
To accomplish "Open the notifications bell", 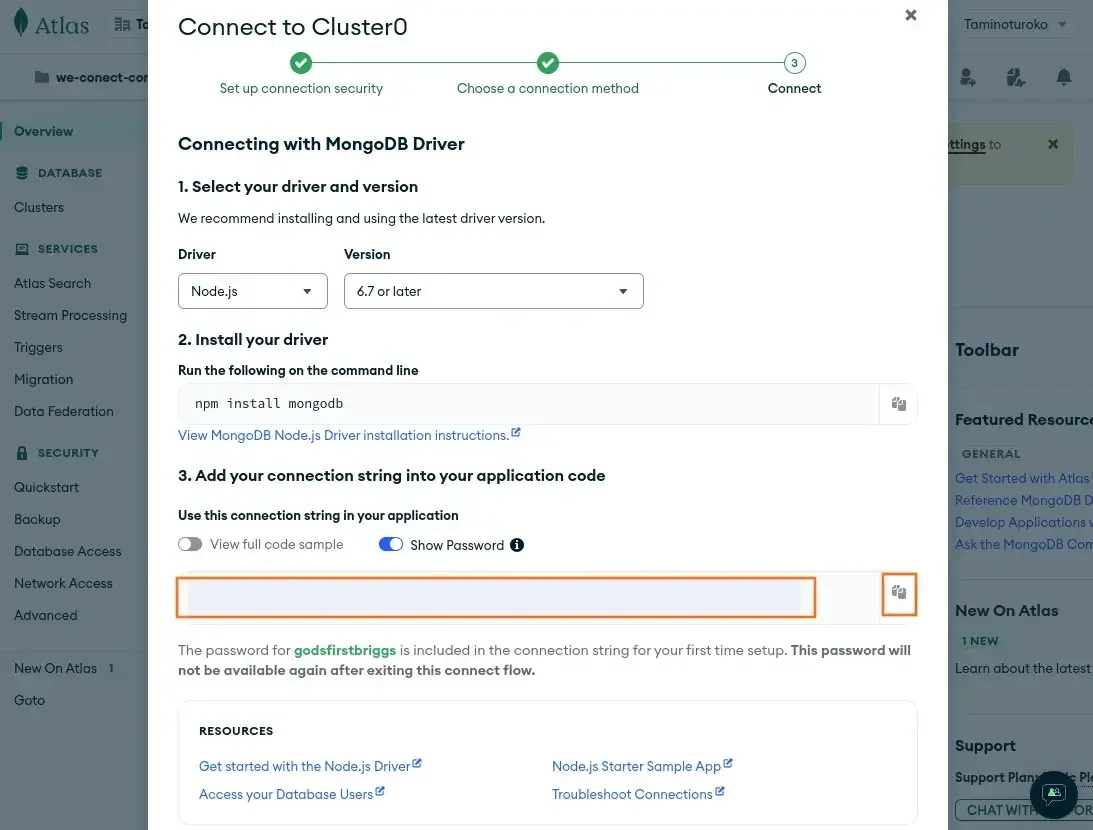I will (x=1064, y=77).
